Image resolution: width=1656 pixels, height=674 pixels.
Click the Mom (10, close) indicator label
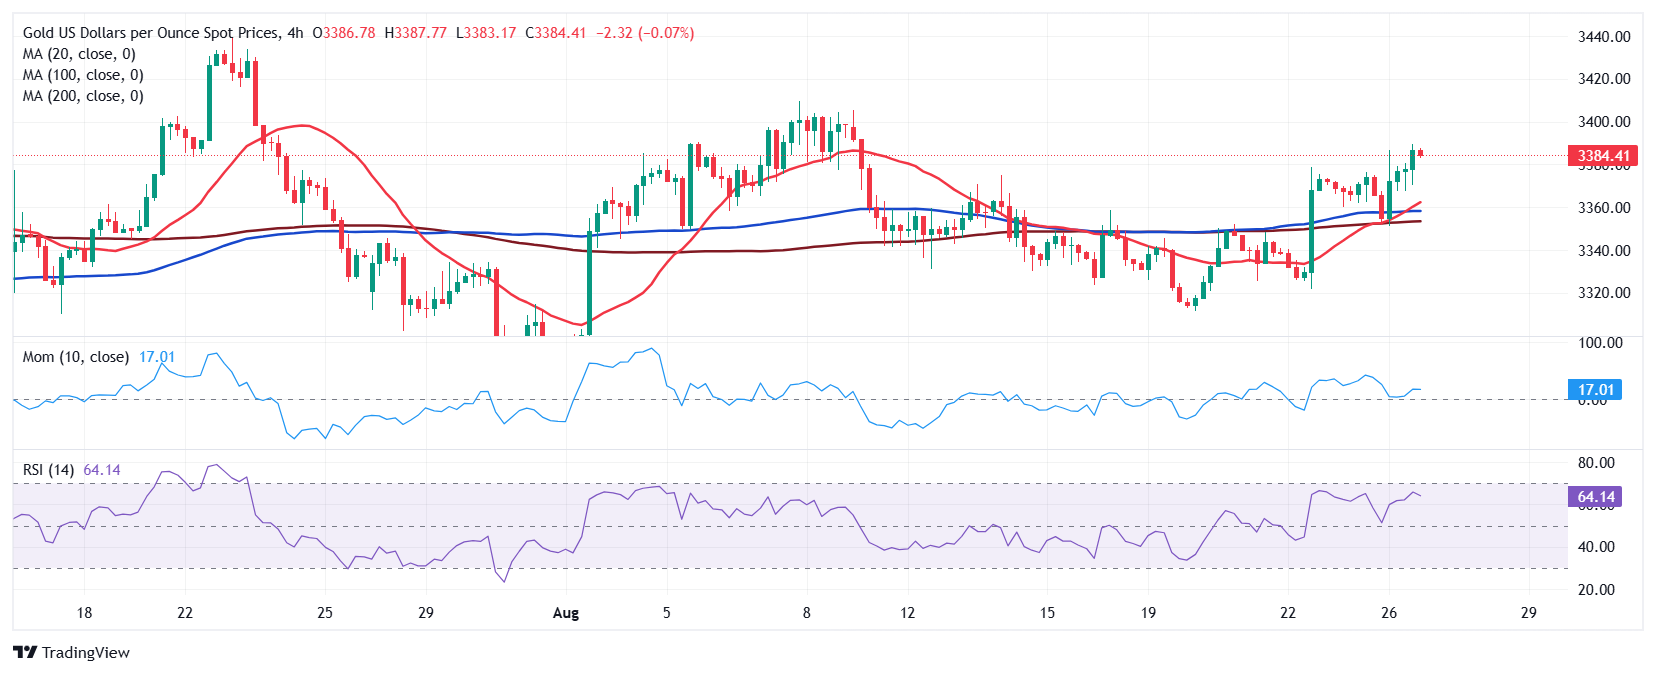tap(76, 357)
